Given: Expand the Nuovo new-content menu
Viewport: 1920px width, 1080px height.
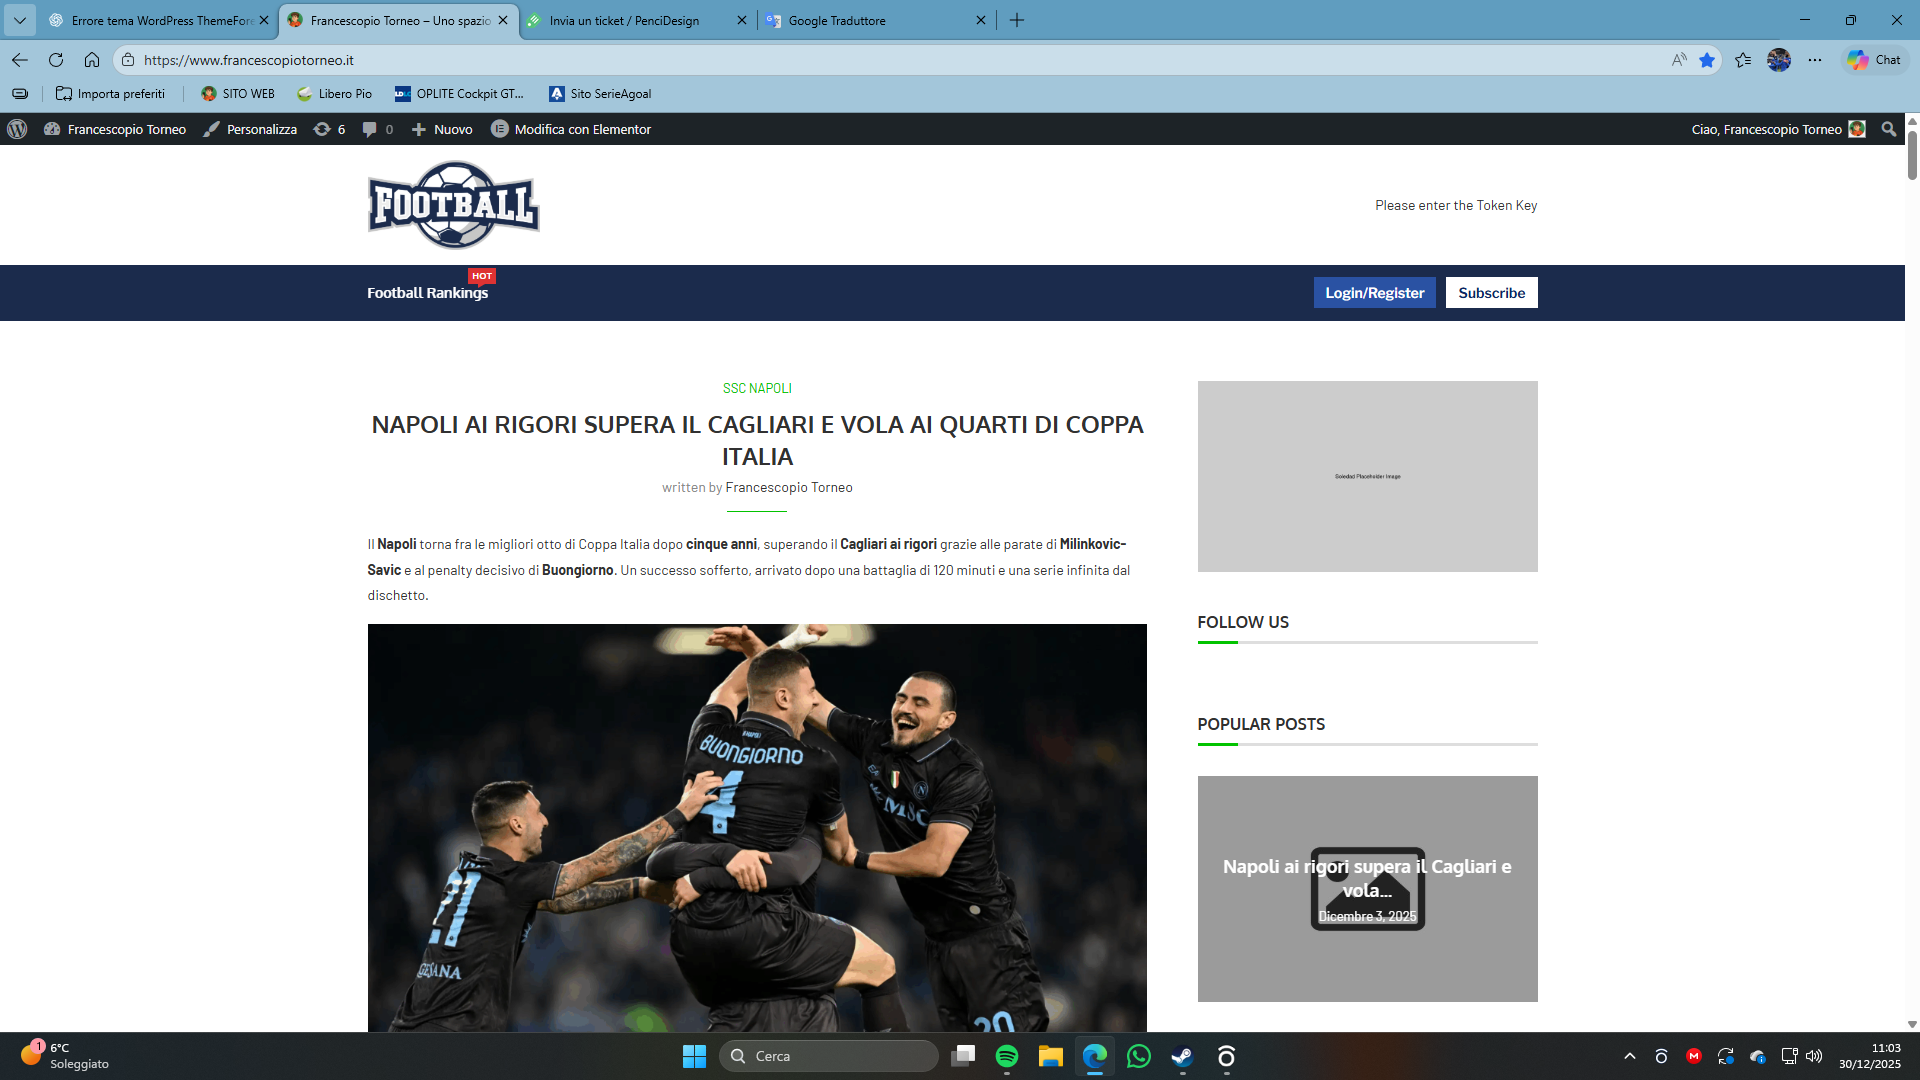Looking at the screenshot, I should (x=442, y=129).
